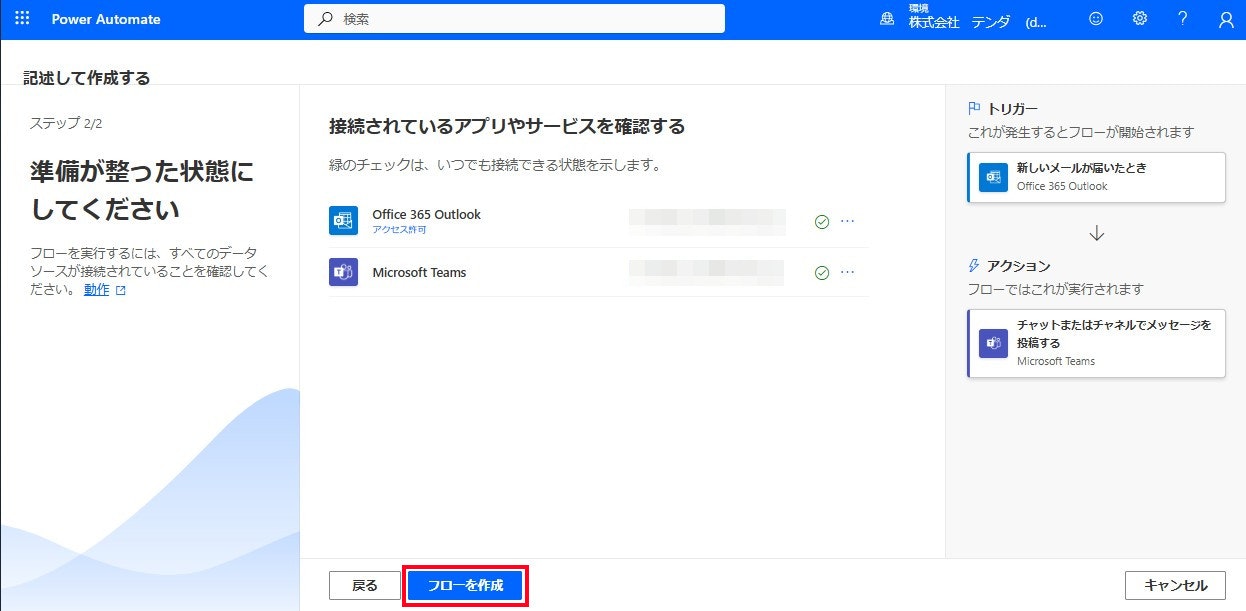Select the チャットまたはチャネルでメッセージを投稿する card

(x=1096, y=343)
